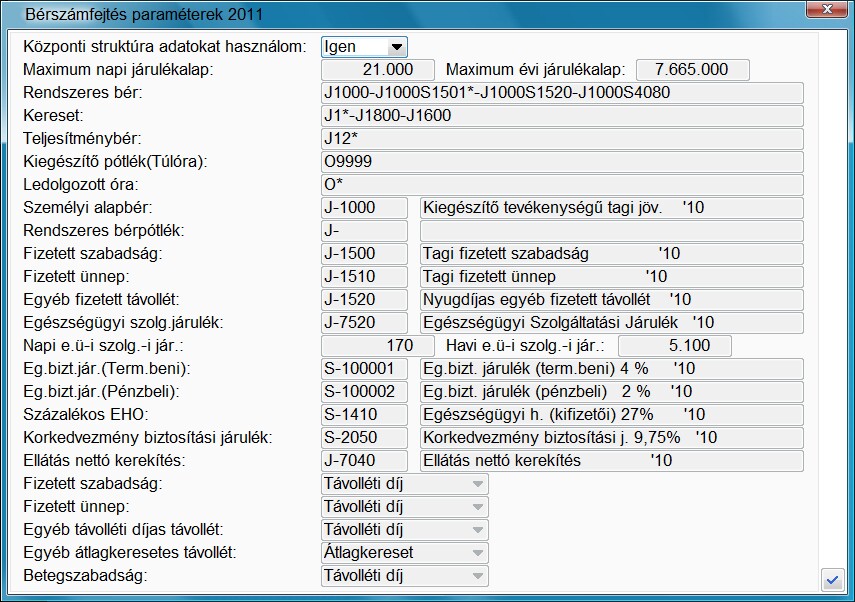Click Eg.bizt. járulék (term.beni) 4 % description
The width and height of the screenshot is (855, 602).
[x=612, y=369]
